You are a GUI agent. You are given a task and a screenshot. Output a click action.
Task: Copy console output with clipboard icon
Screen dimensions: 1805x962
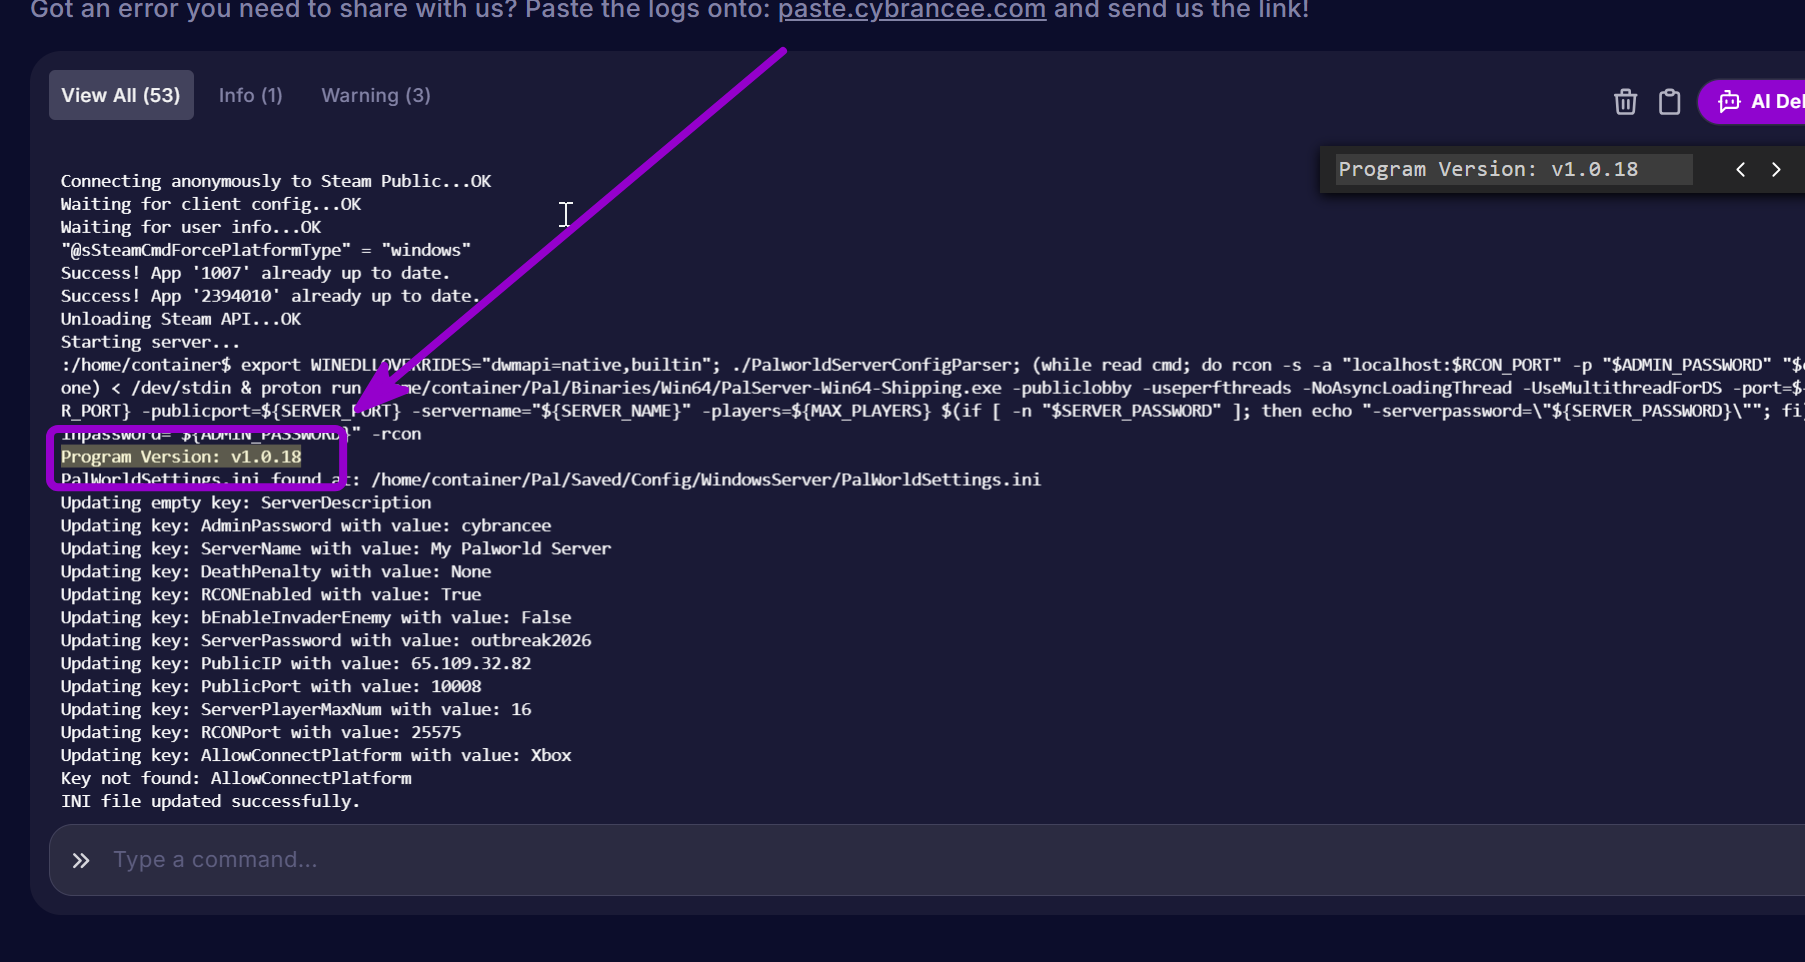1669,102
